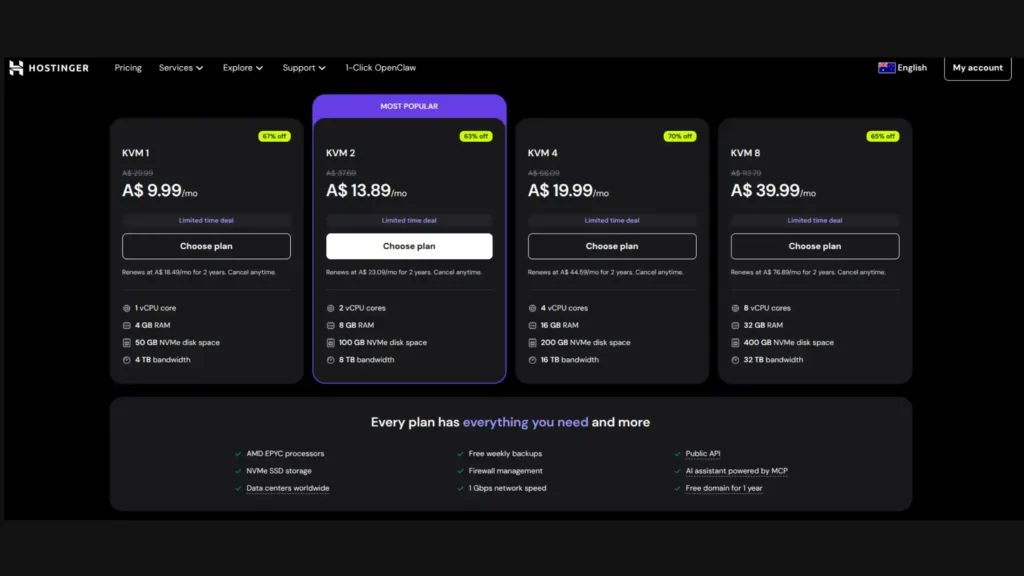The width and height of the screenshot is (1024, 576).
Task: Click the 'everything you need' heading text
Action: coord(525,423)
